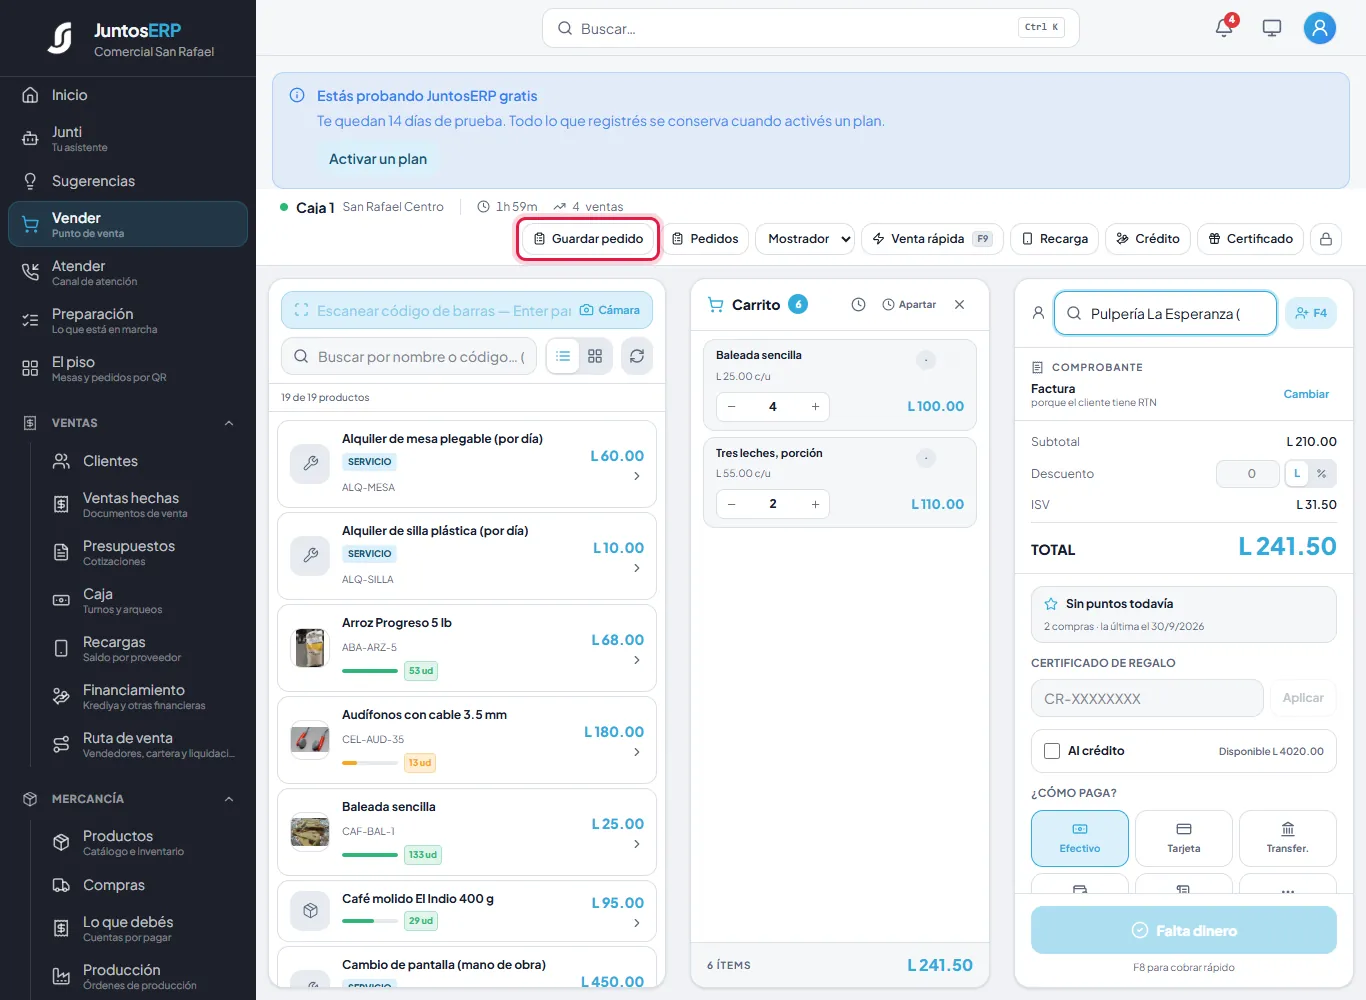
Task: Set discount type to percent
Action: tap(1322, 474)
